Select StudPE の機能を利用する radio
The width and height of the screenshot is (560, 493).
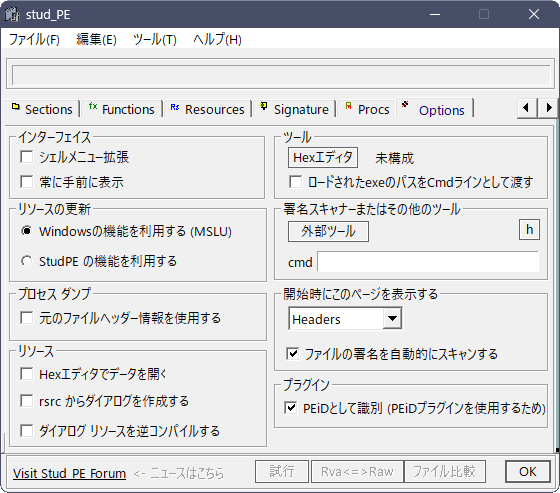click(x=26, y=261)
